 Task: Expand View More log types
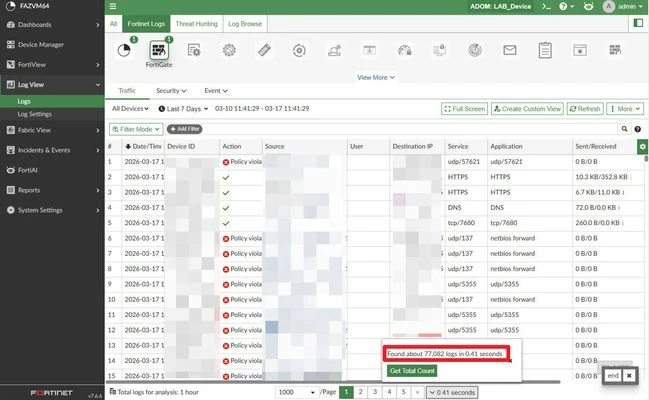[376, 77]
